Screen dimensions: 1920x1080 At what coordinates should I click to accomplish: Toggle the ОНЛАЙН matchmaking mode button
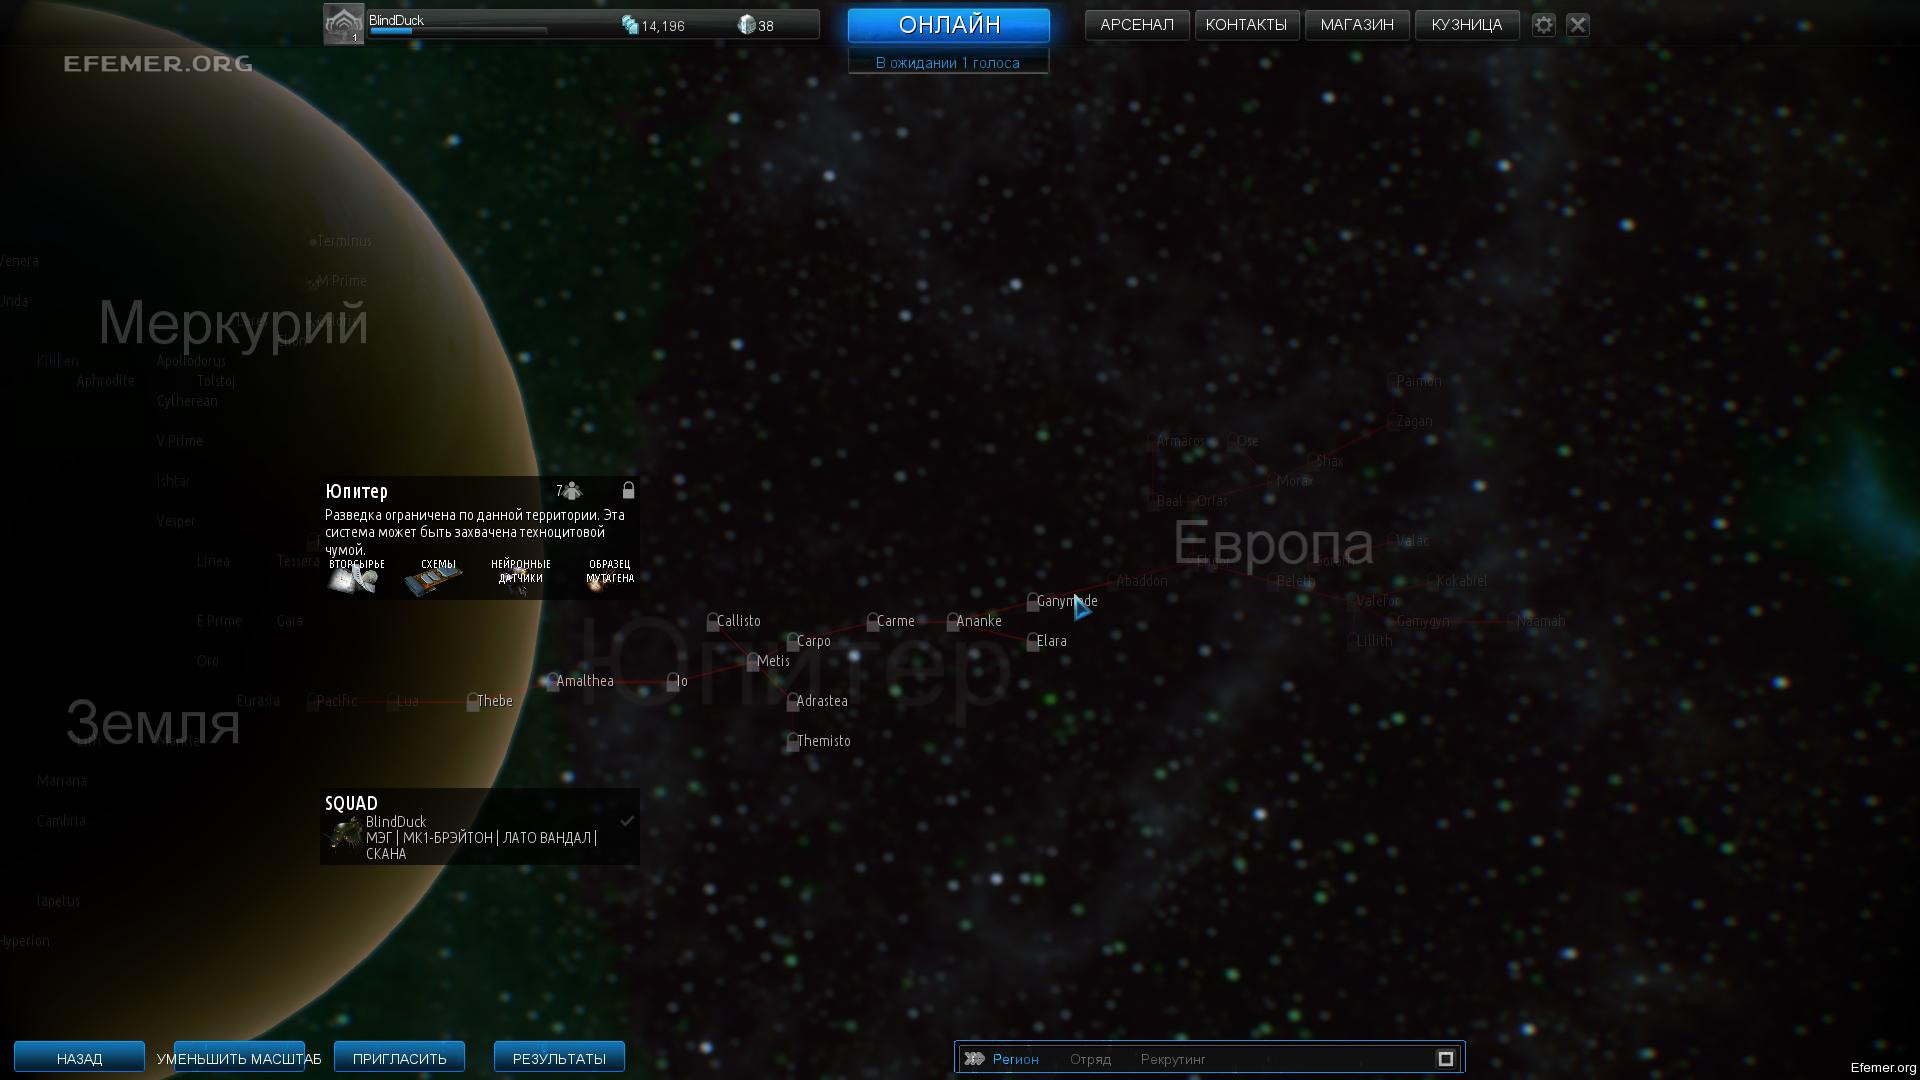949,25
